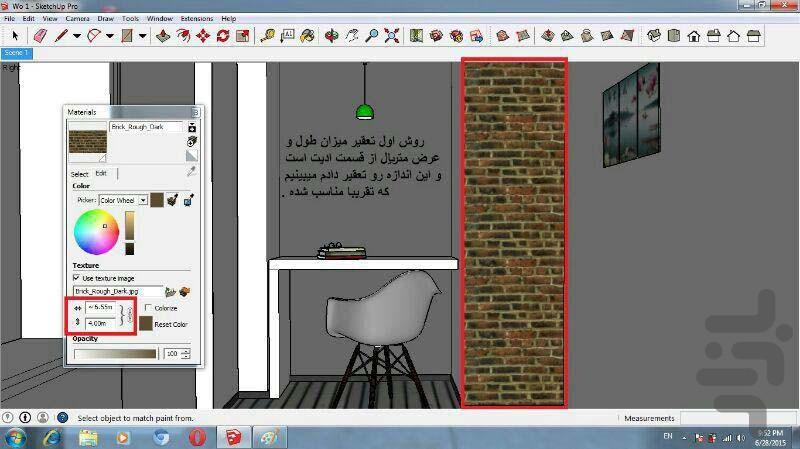The height and width of the screenshot is (449, 800).
Task: Open the 3D Warehouse icon
Action: click(x=436, y=36)
